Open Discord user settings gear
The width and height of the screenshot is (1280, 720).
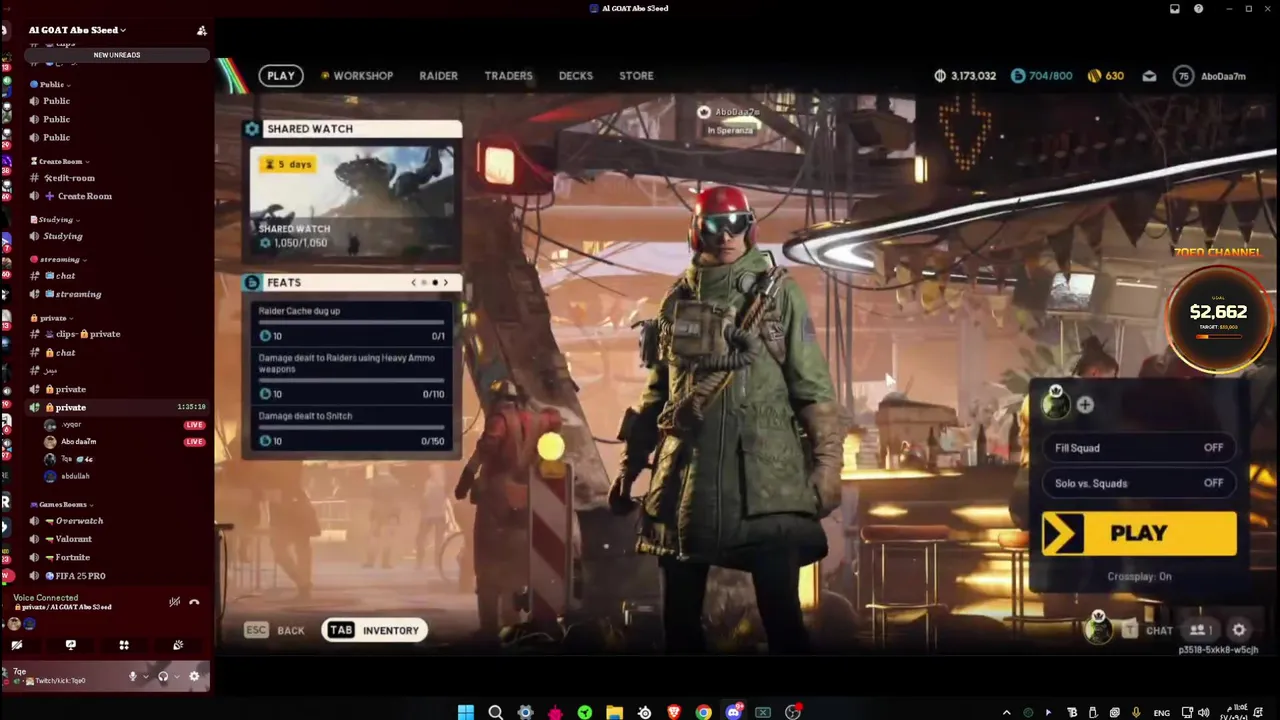click(x=194, y=677)
